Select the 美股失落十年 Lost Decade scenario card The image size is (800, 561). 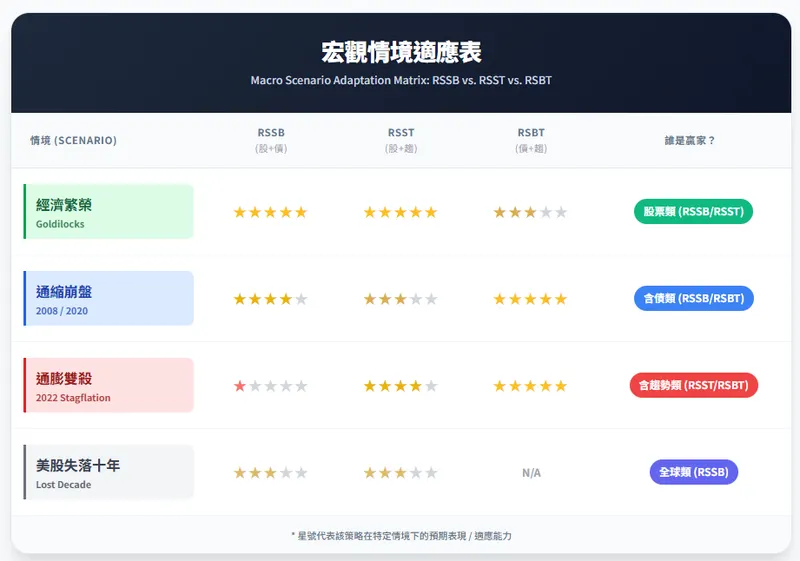[x=109, y=472]
